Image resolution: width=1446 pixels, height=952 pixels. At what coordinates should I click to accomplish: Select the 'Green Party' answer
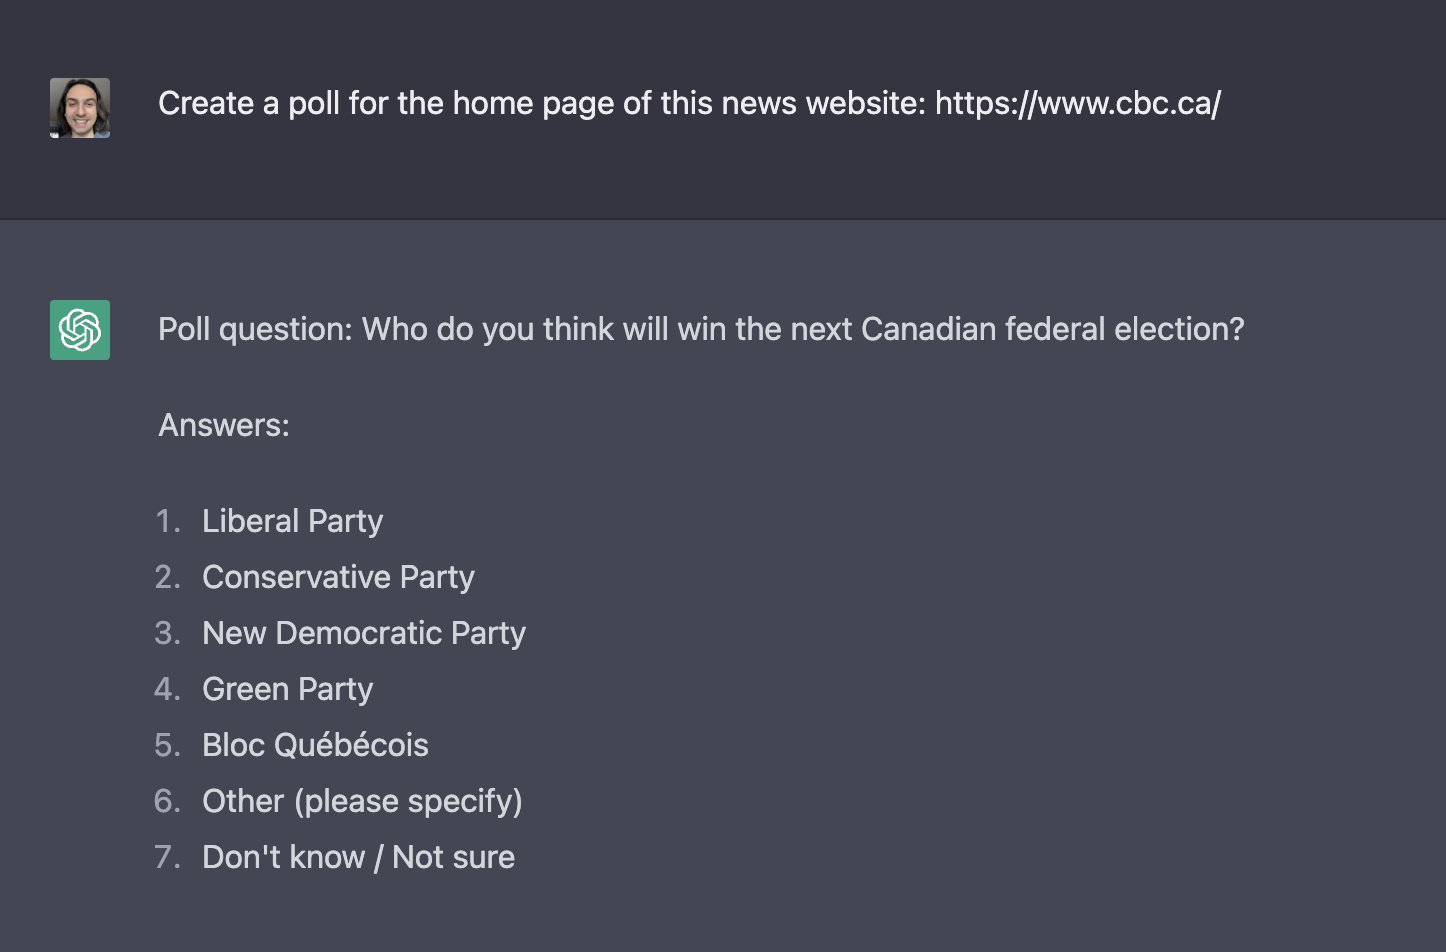point(287,689)
